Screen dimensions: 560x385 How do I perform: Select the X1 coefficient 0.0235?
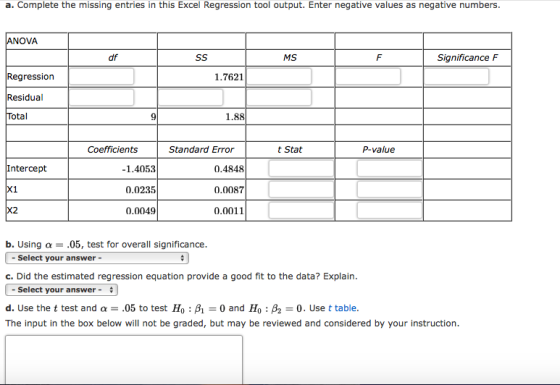(x=141, y=190)
